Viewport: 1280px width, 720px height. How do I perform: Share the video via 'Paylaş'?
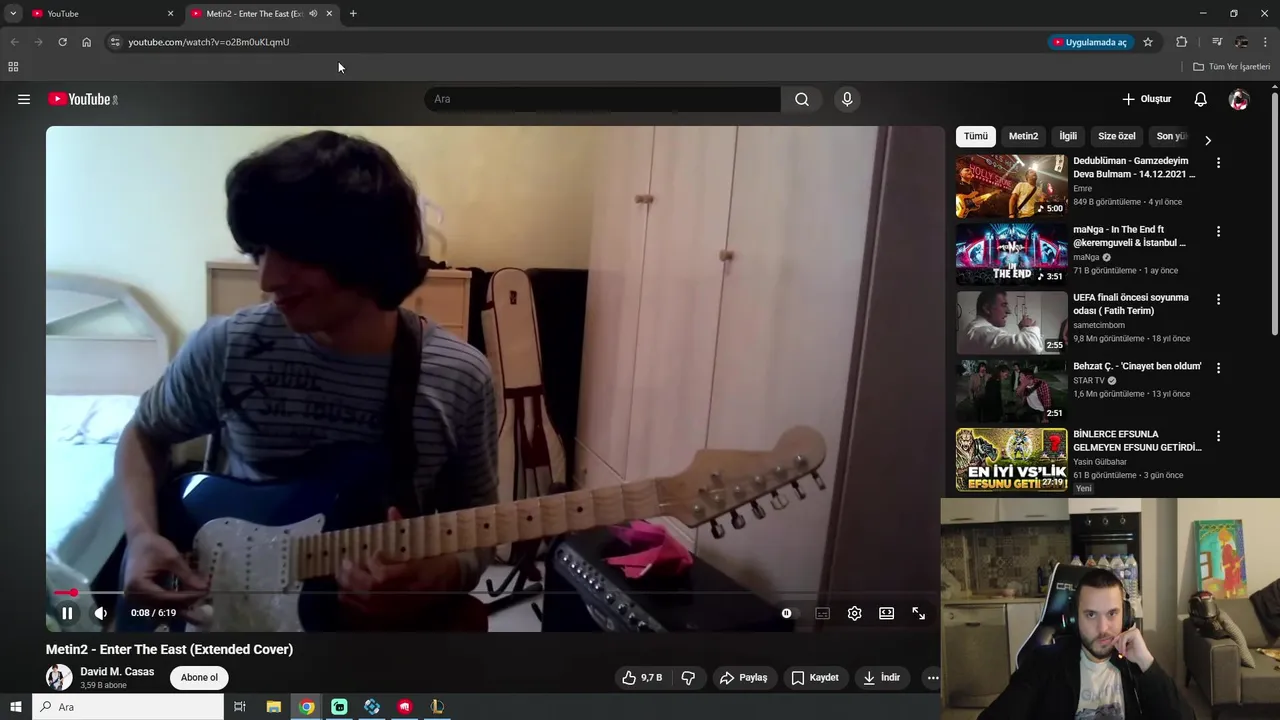point(743,678)
